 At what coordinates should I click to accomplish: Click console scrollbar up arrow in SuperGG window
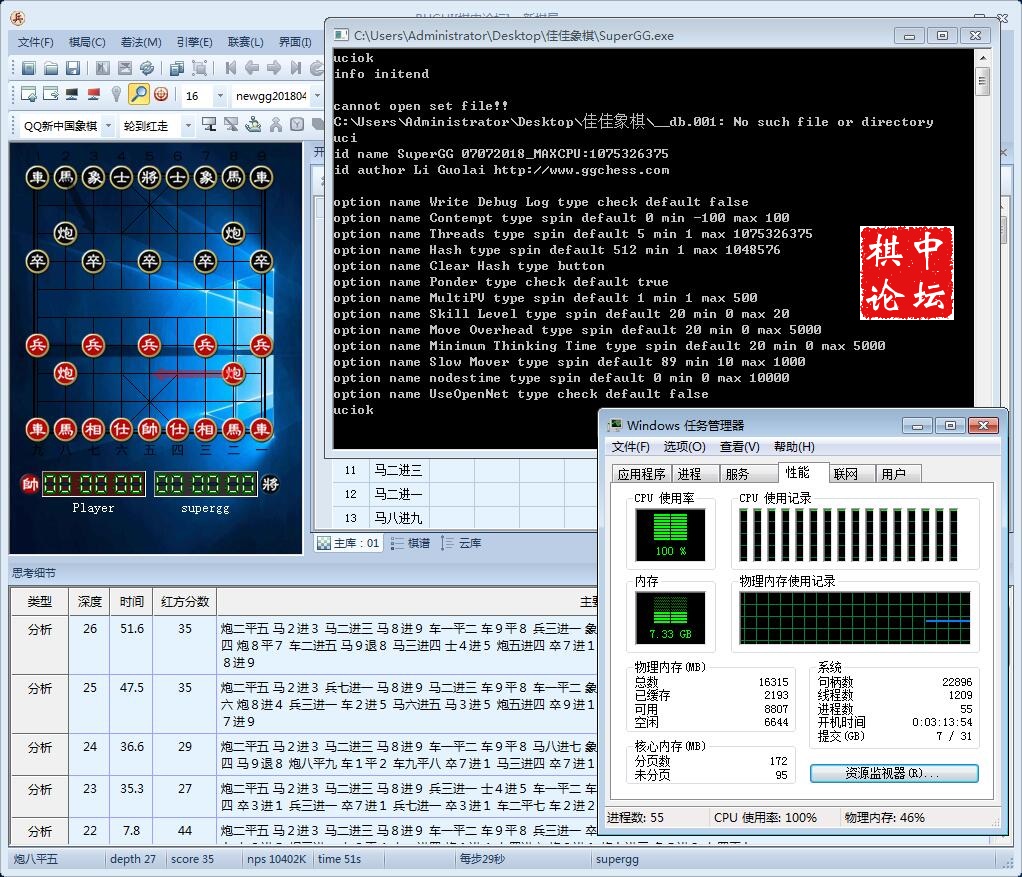pyautogui.click(x=982, y=57)
